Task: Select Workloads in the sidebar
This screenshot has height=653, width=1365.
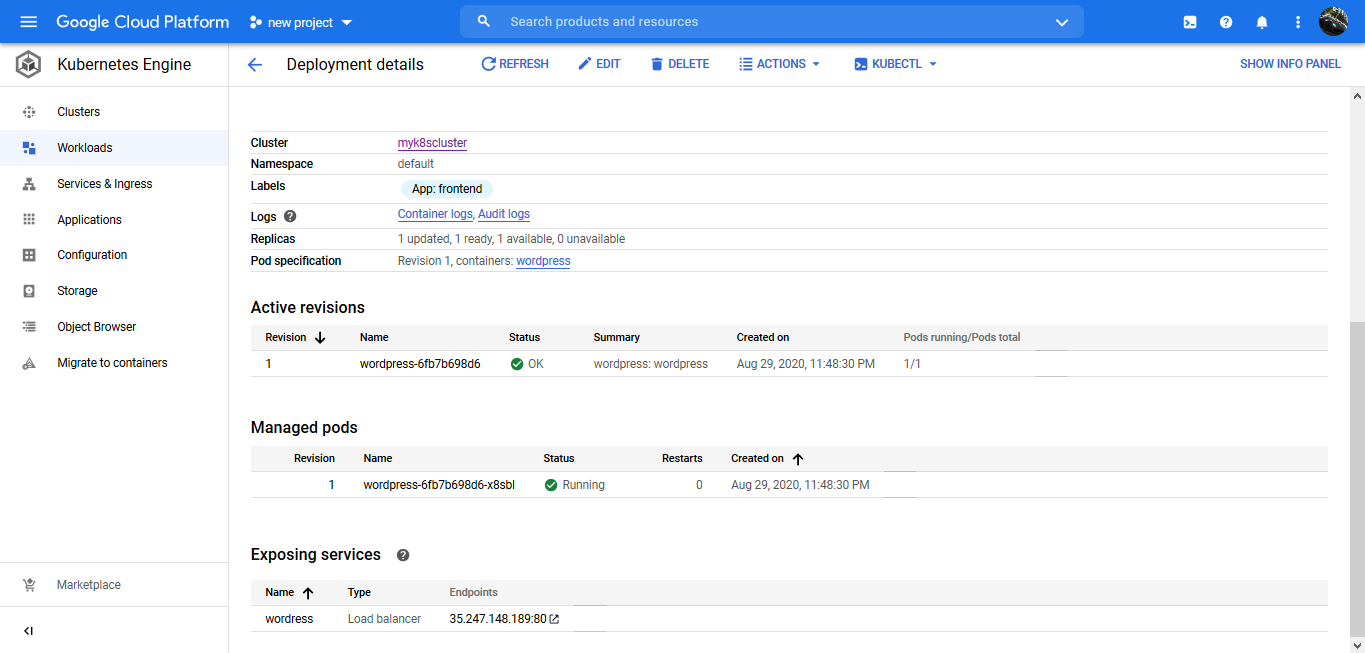Action: pyautogui.click(x=85, y=148)
